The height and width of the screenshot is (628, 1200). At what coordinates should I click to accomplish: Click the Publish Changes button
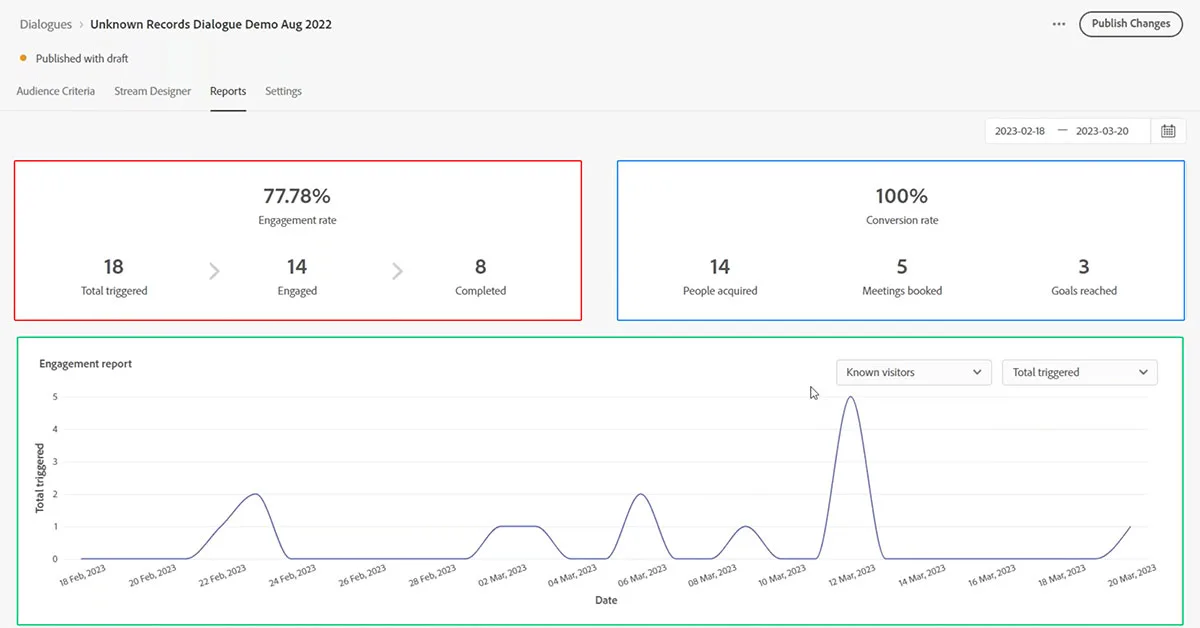pos(1131,24)
